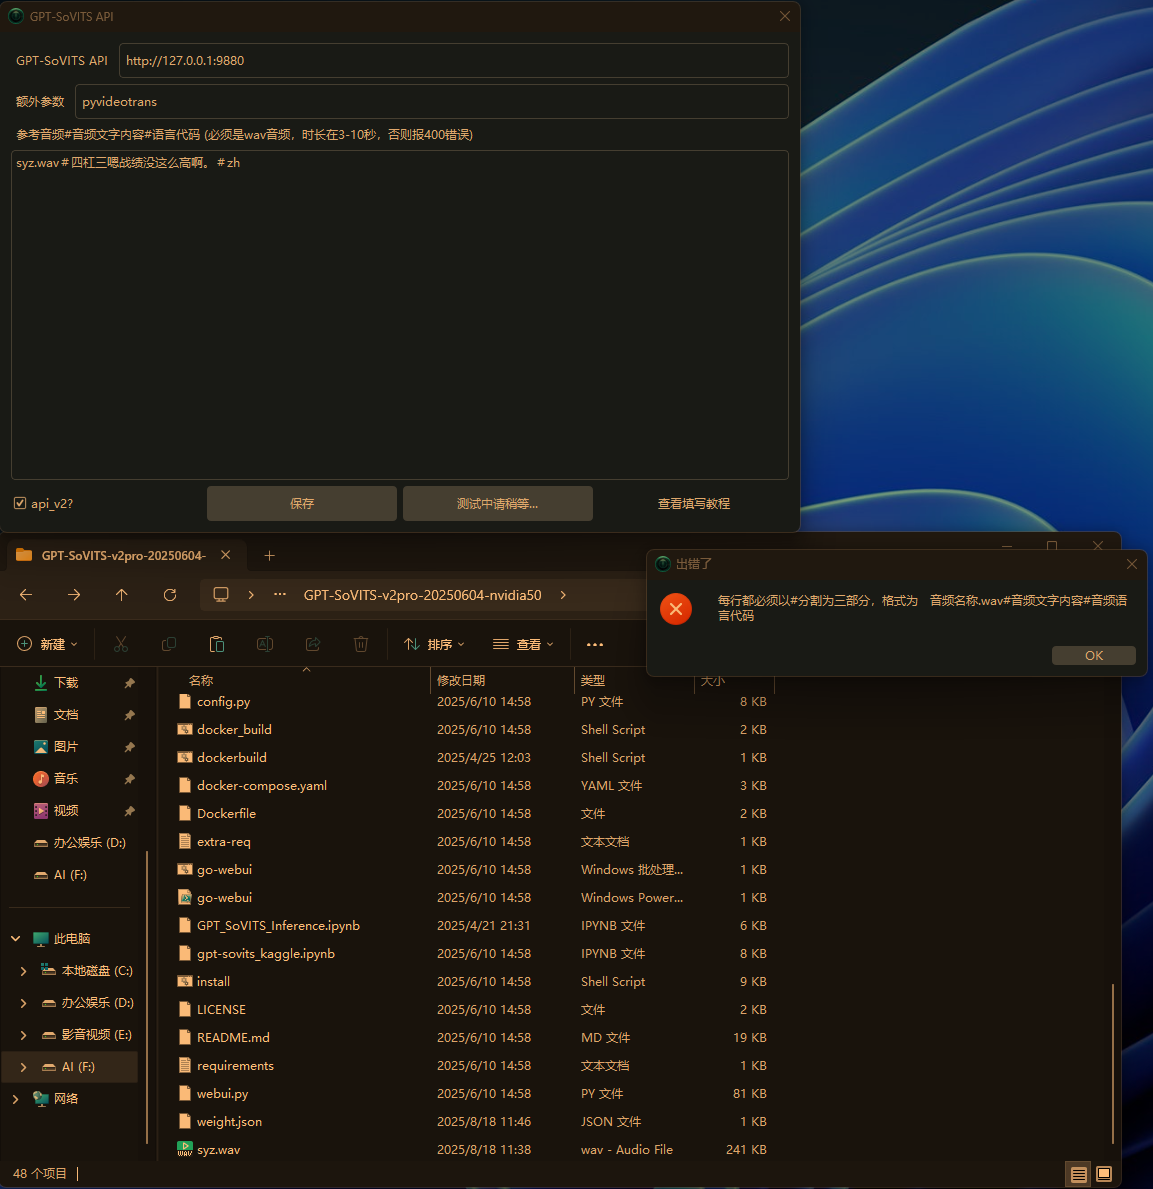Open the 查看填写教程 tutorial link
The height and width of the screenshot is (1189, 1153).
coord(694,504)
